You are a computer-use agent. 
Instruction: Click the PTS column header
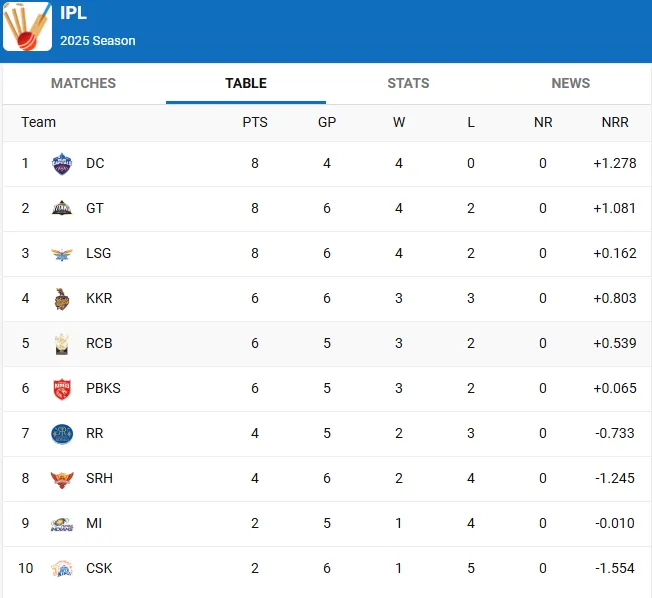pyautogui.click(x=255, y=122)
